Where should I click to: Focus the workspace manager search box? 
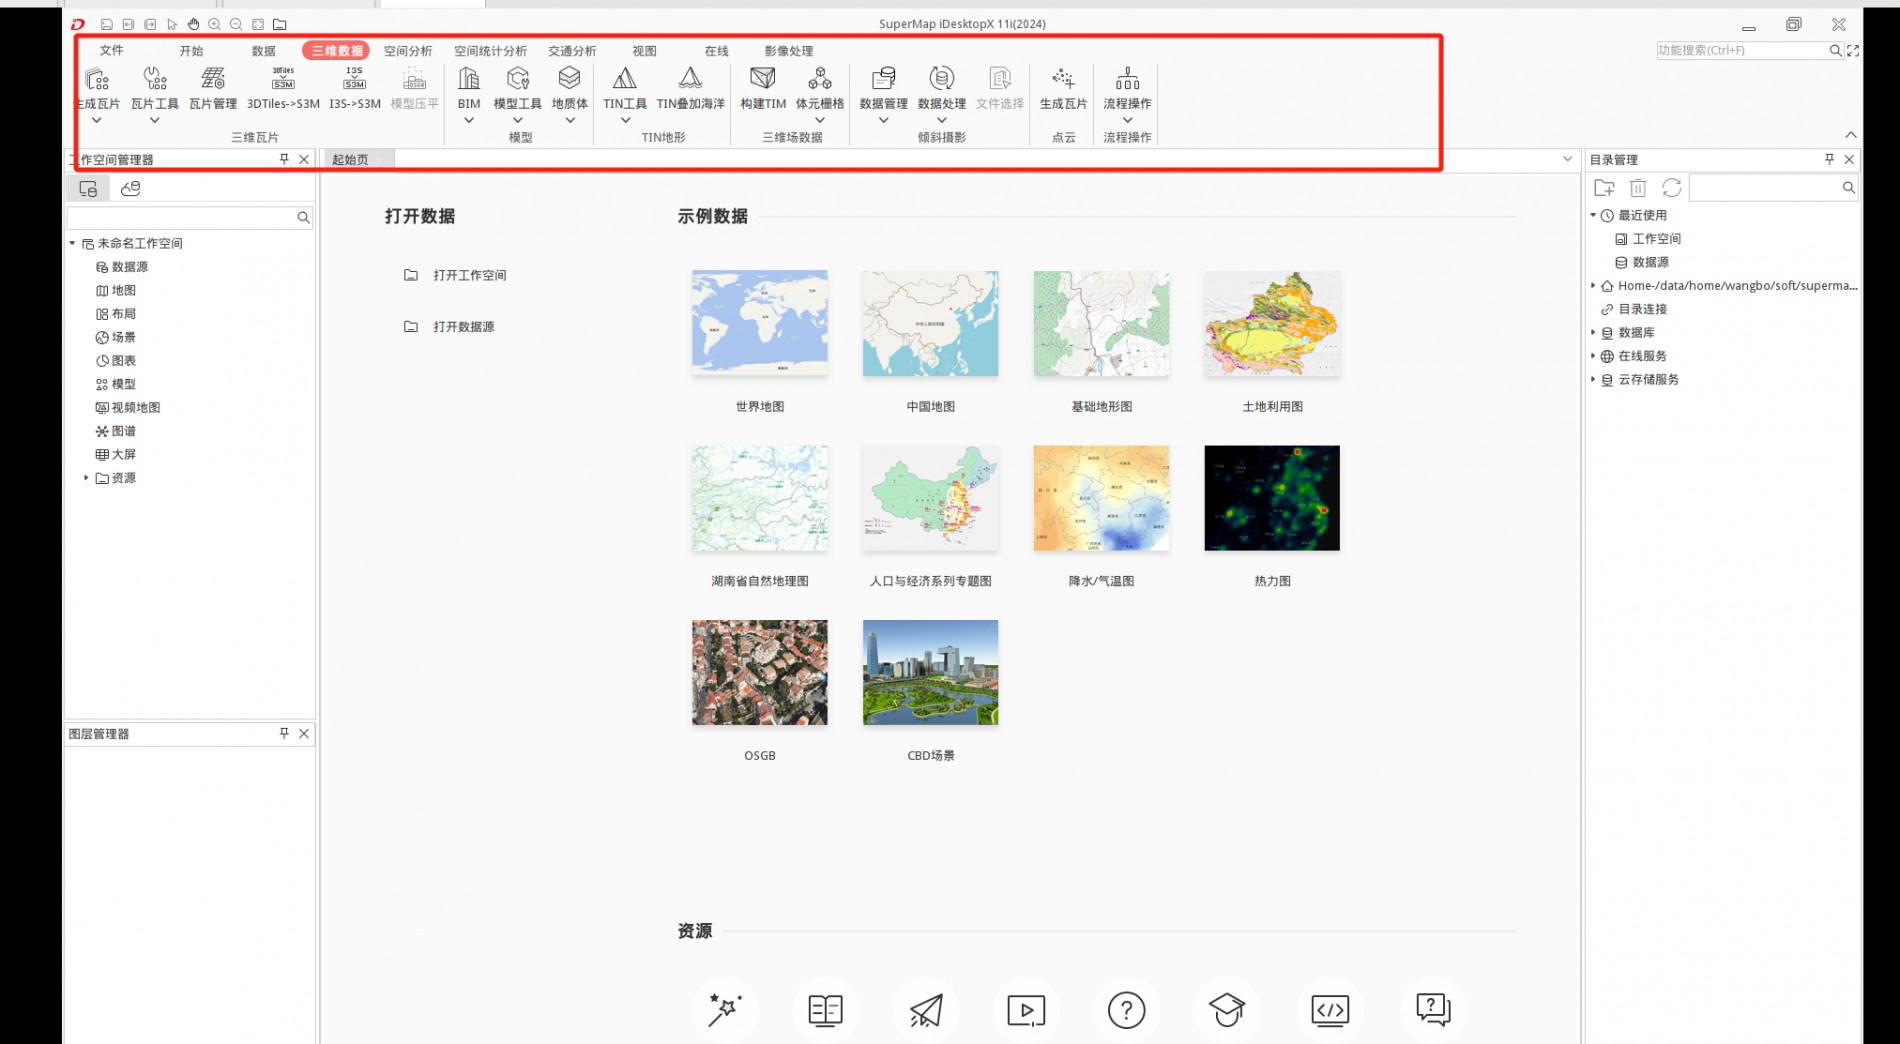coord(181,217)
